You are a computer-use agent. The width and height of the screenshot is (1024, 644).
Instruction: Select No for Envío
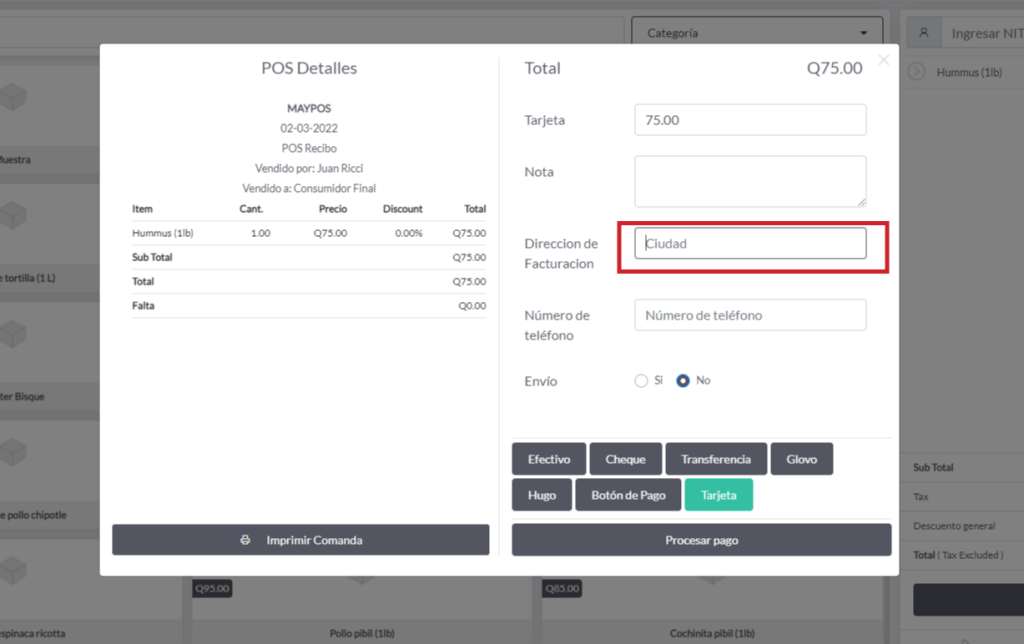pyautogui.click(x=683, y=381)
